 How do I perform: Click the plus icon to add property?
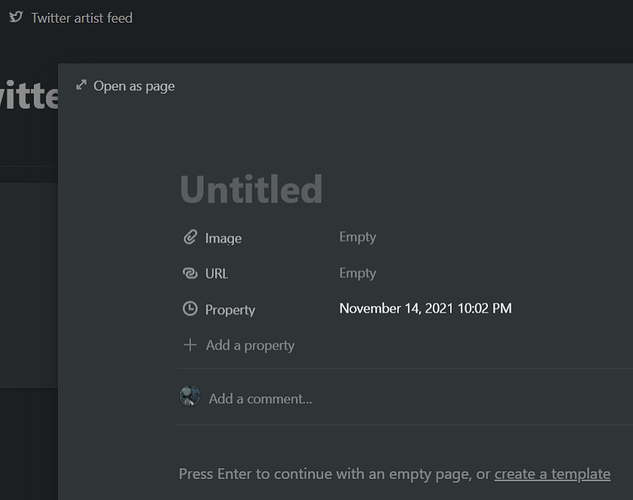point(190,345)
